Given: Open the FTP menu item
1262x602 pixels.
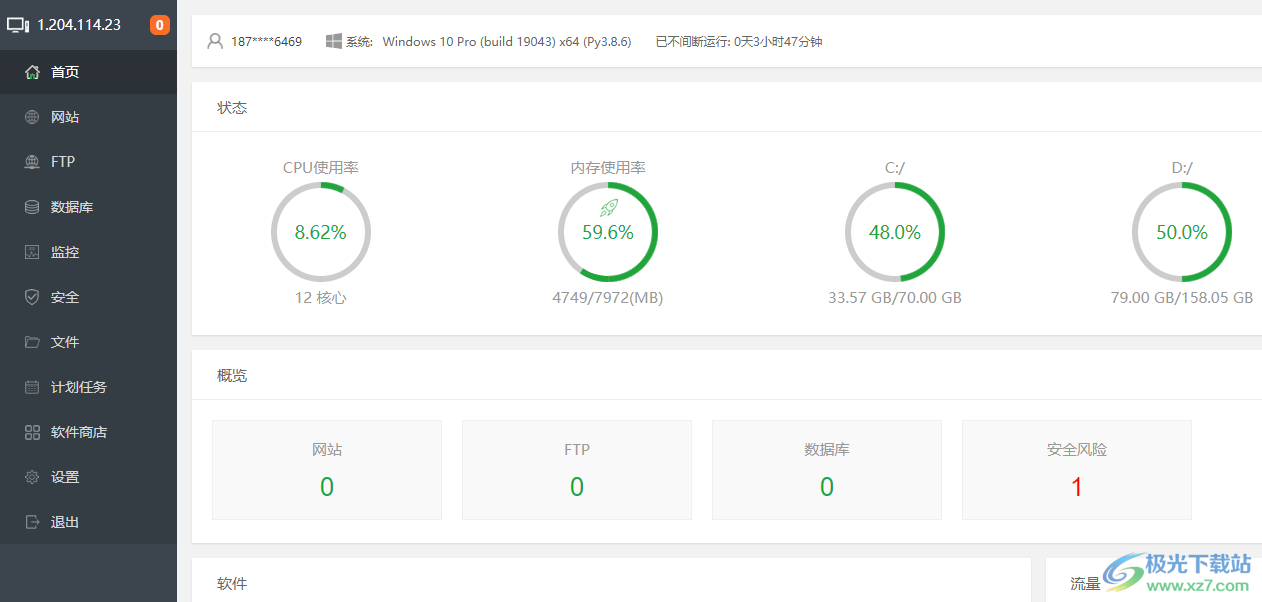Looking at the screenshot, I should point(88,162).
